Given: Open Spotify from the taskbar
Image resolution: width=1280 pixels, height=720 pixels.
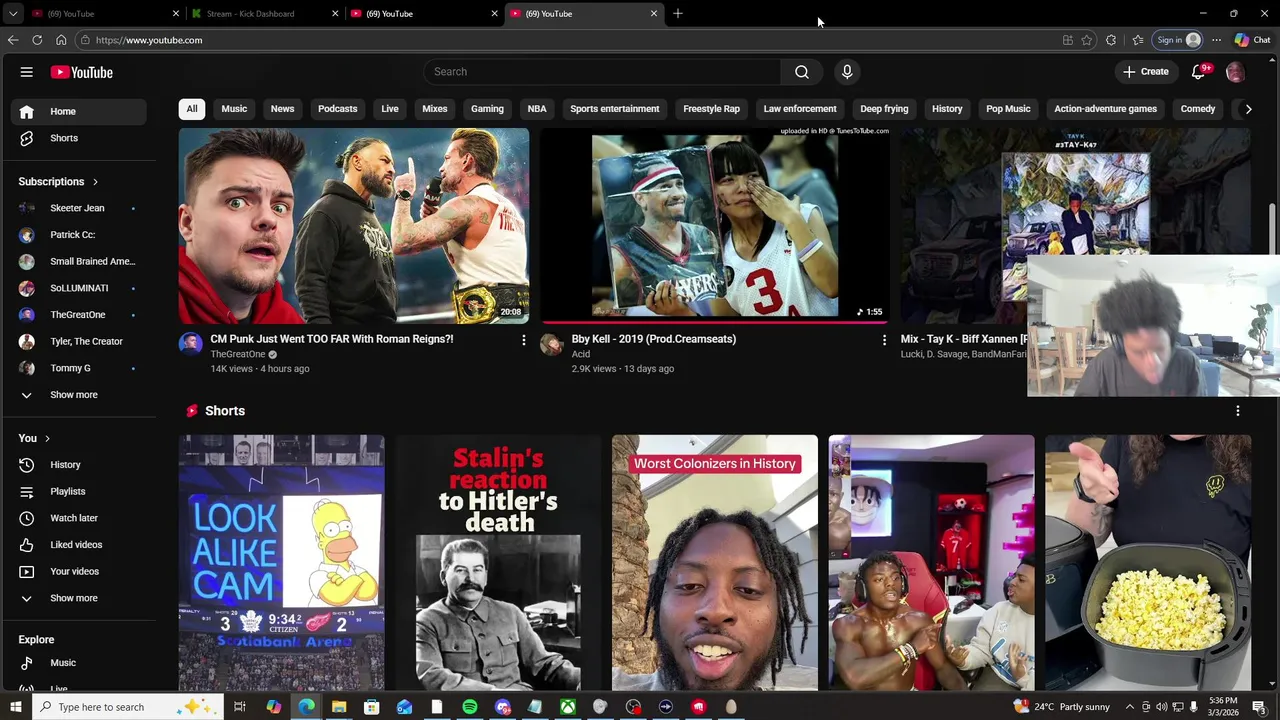Looking at the screenshot, I should tap(470, 707).
